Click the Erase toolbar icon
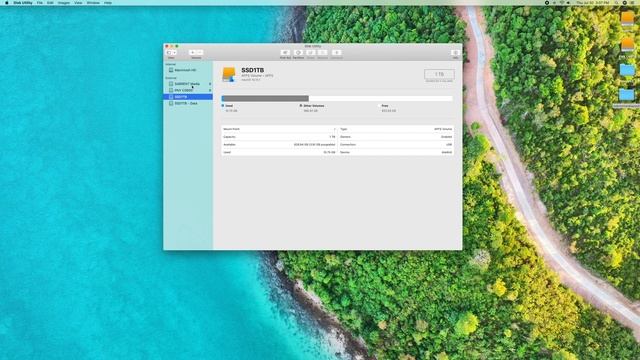 311,53
